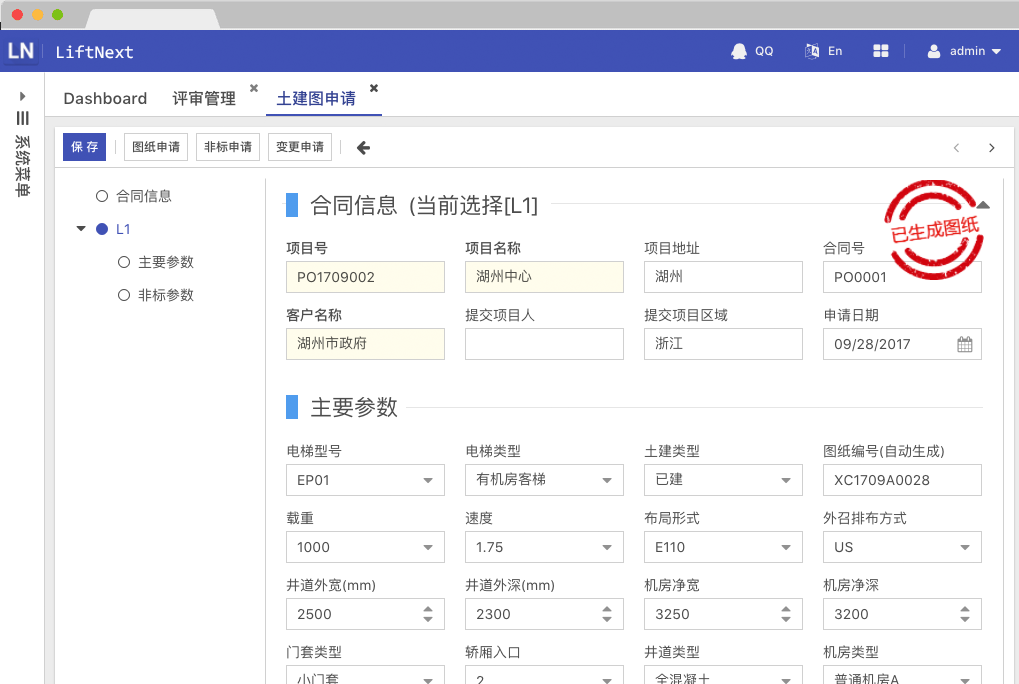Switch to the 评审管理 tab
Viewport: 1019px width, 684px height.
[x=204, y=98]
